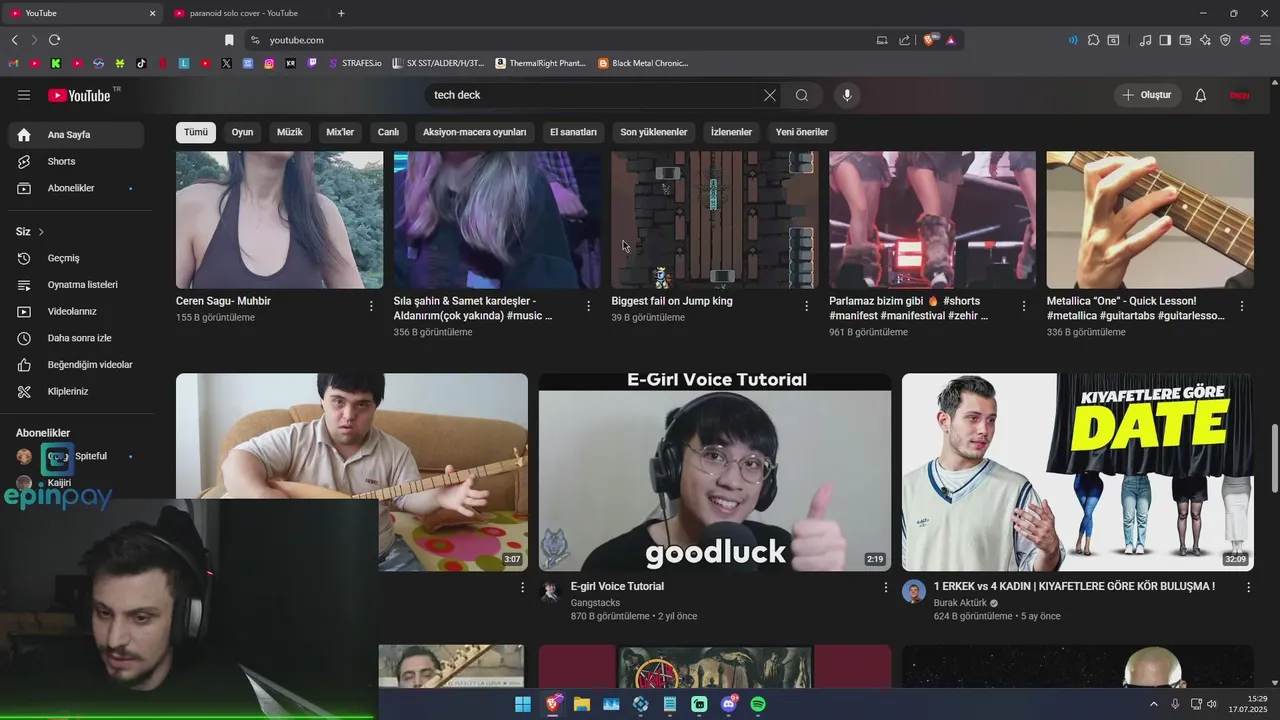This screenshot has height=720, width=1280.
Task: Start voice search with microphone
Action: point(847,95)
